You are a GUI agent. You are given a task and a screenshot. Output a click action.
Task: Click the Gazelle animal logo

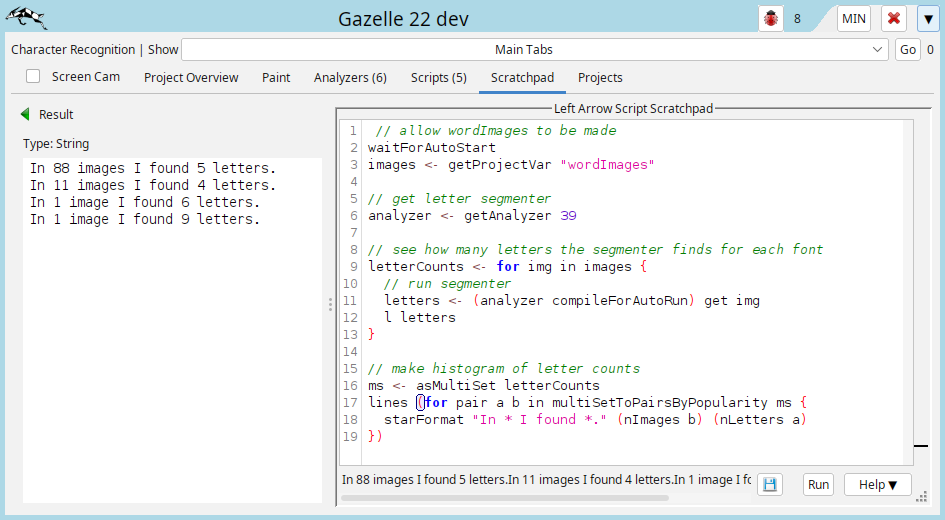pyautogui.click(x=26, y=18)
